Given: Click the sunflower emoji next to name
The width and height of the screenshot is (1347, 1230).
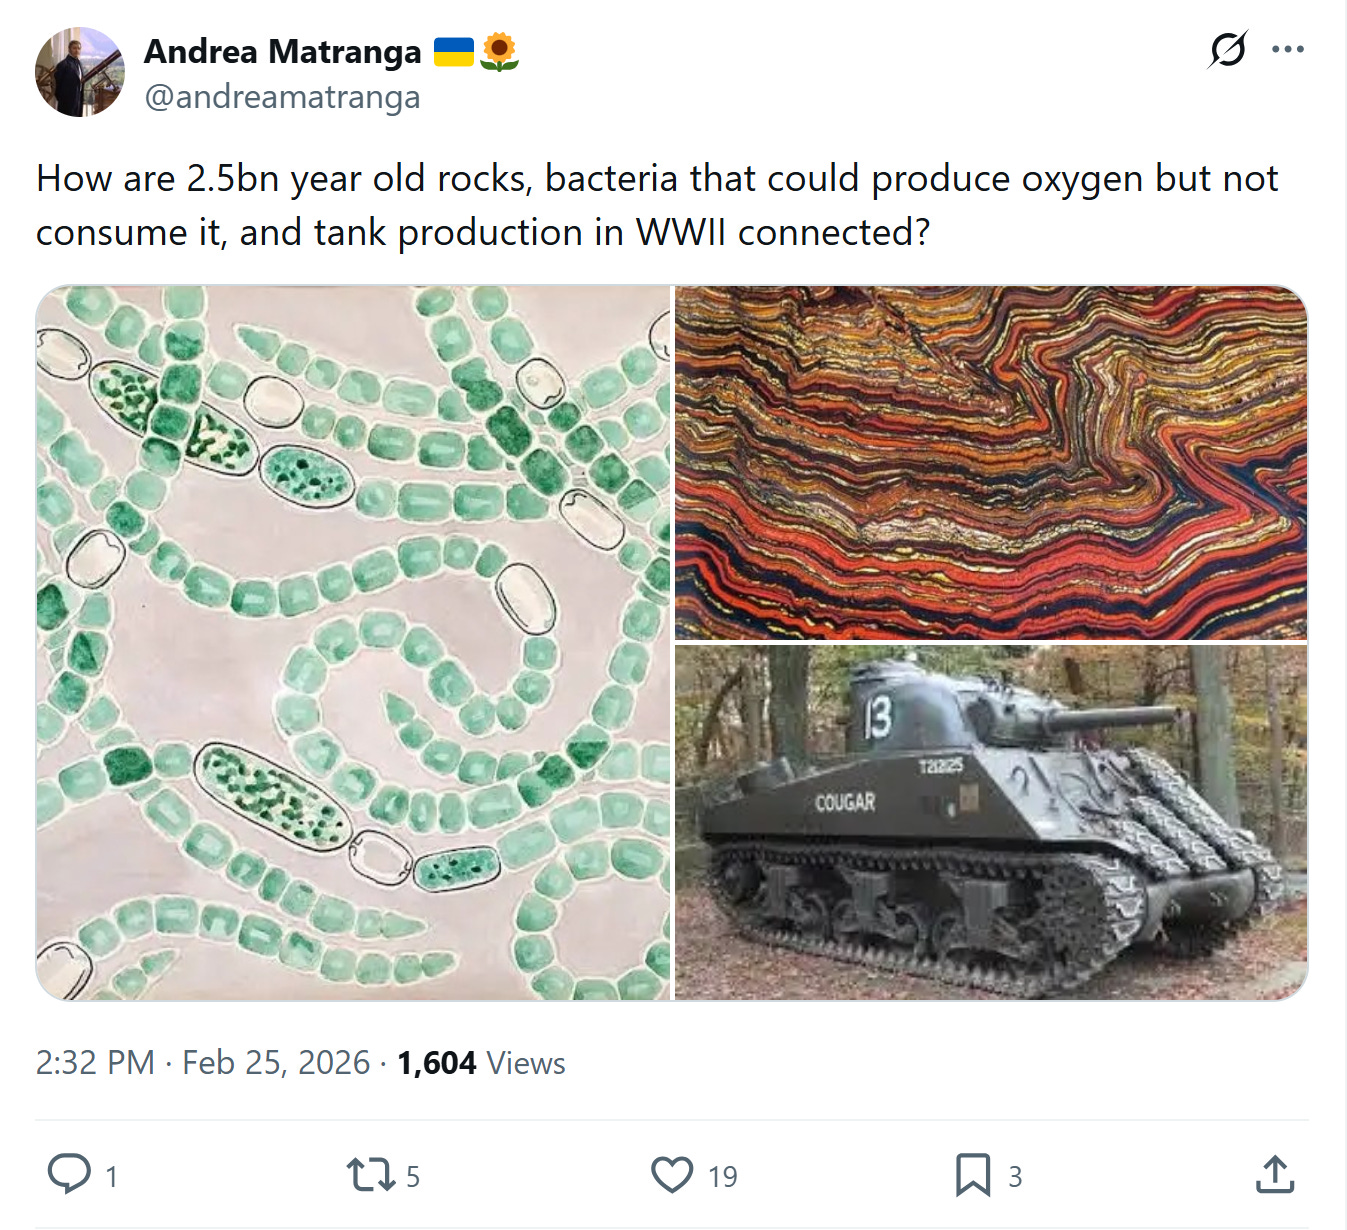Looking at the screenshot, I should [x=499, y=51].
